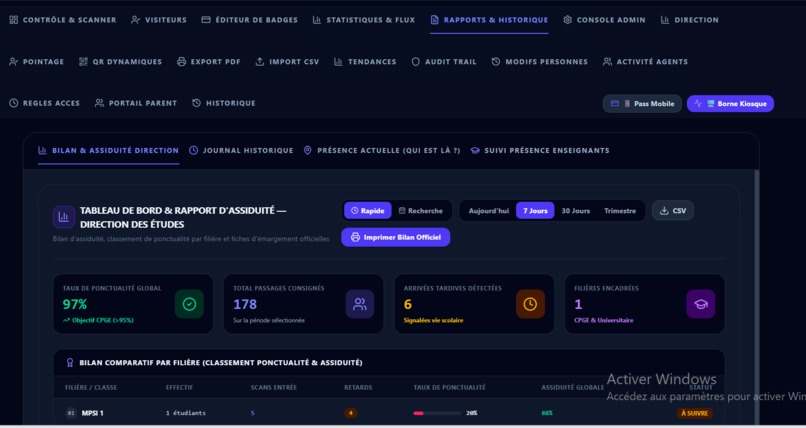
Task: Set period to Trimestre
Action: pos(620,211)
